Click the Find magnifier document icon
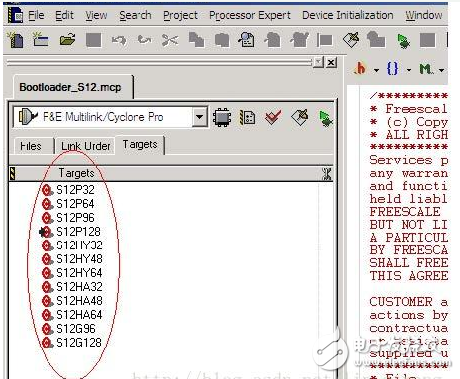460x379 pixels. point(246,40)
